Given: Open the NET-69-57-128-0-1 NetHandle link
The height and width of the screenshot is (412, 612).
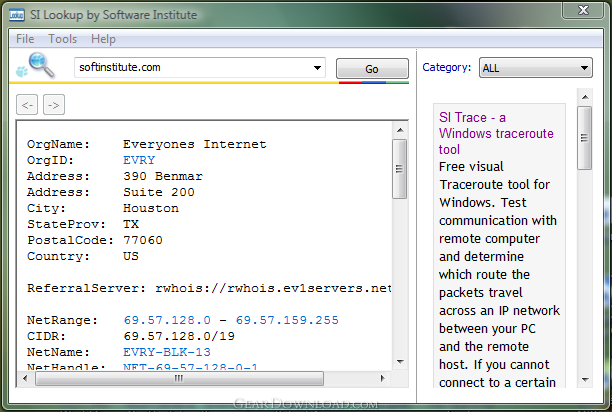Looking at the screenshot, I should [190, 366].
